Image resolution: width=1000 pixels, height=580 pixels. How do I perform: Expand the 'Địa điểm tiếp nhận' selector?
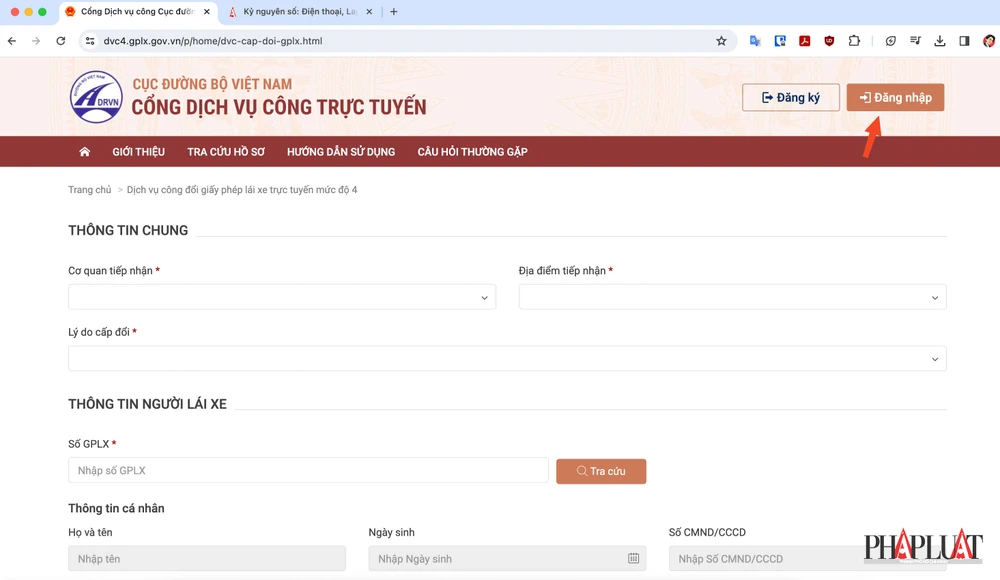(x=731, y=296)
